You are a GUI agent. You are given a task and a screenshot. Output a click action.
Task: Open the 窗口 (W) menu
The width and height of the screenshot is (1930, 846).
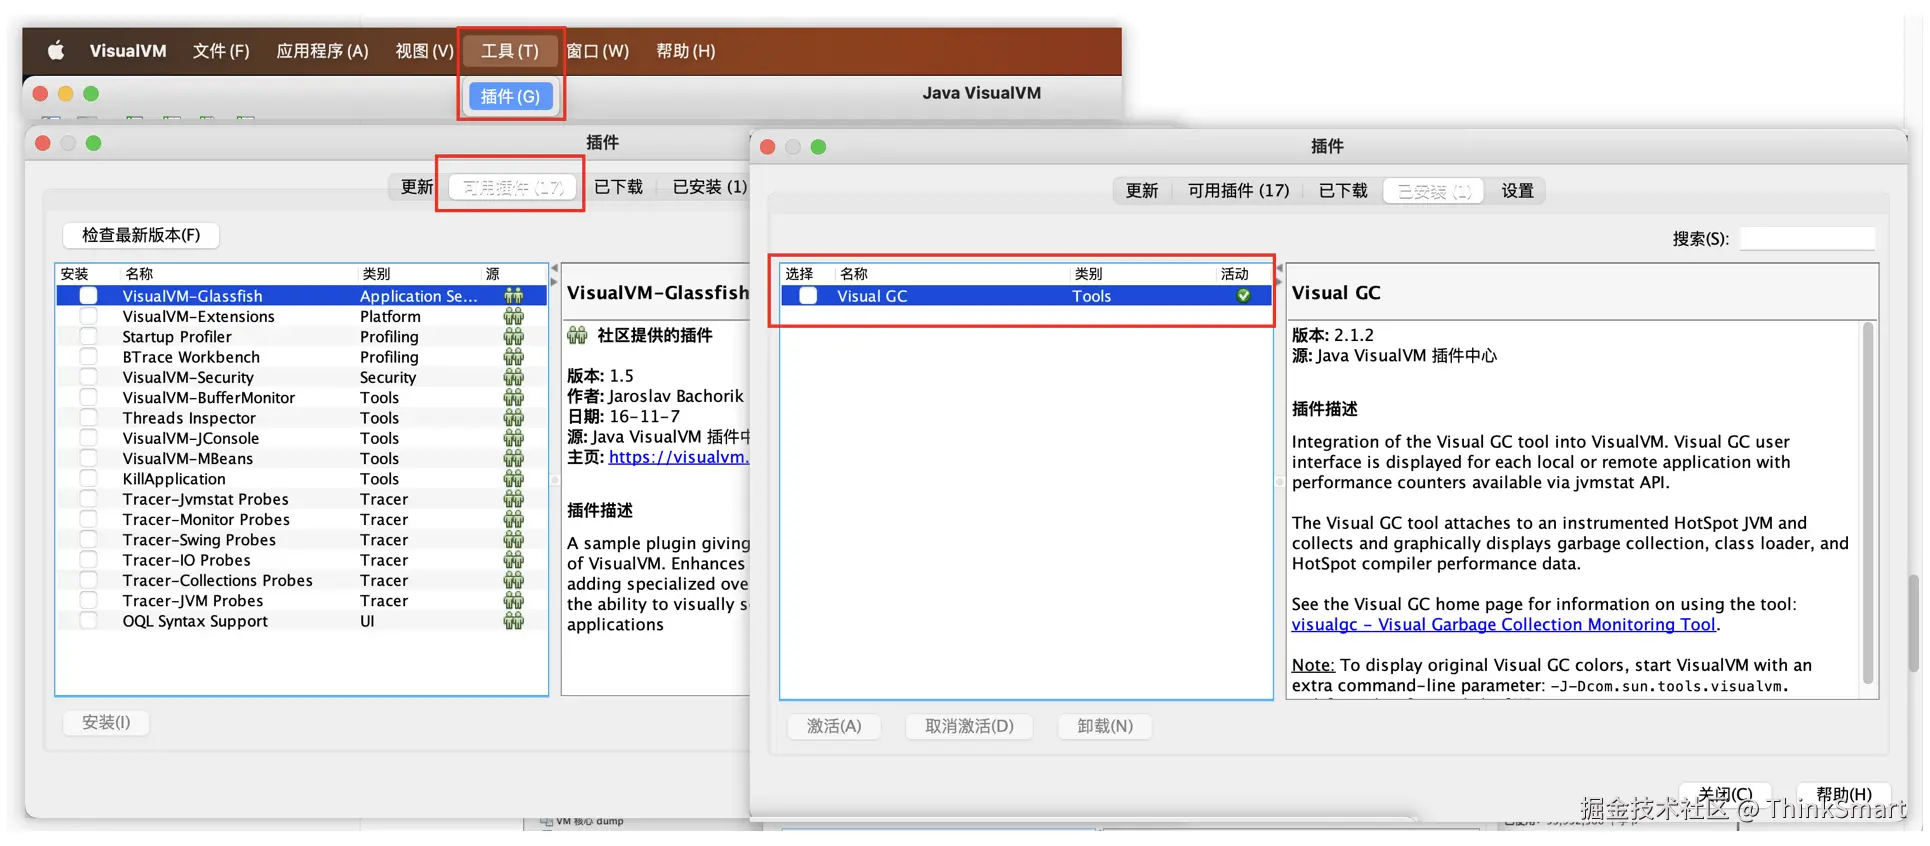click(x=598, y=50)
